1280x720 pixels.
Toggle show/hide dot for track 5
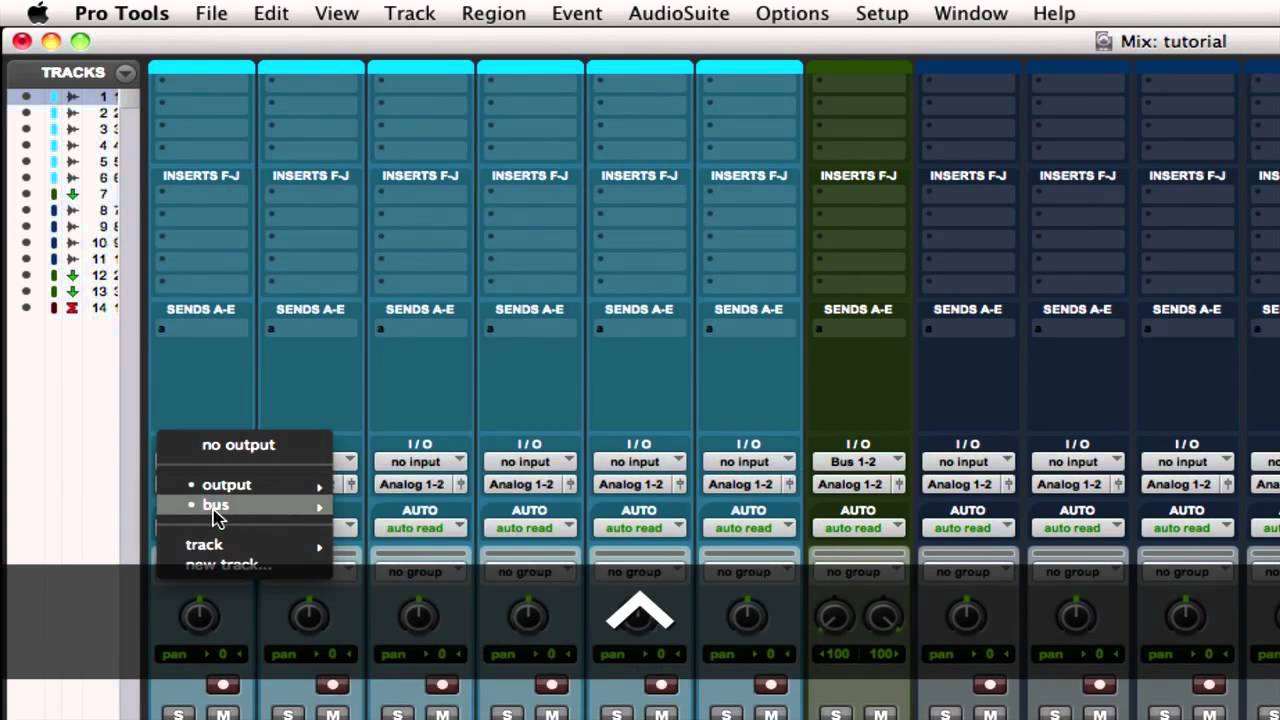[26, 162]
